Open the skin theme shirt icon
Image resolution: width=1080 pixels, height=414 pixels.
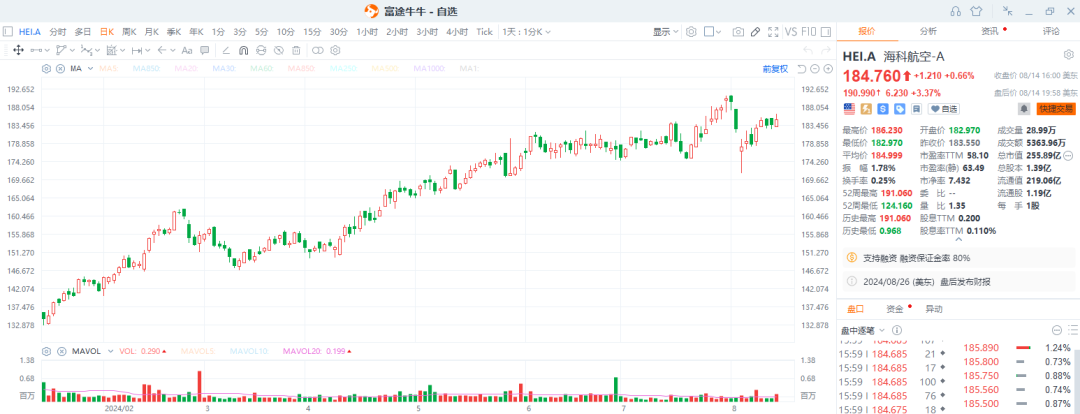(976, 11)
